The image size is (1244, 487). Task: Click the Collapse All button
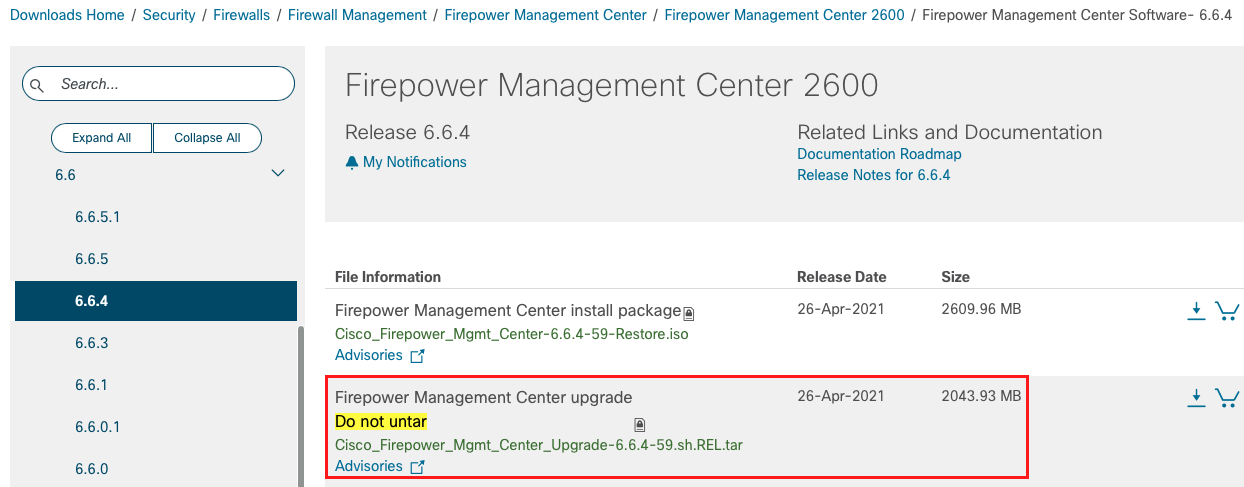pos(207,138)
